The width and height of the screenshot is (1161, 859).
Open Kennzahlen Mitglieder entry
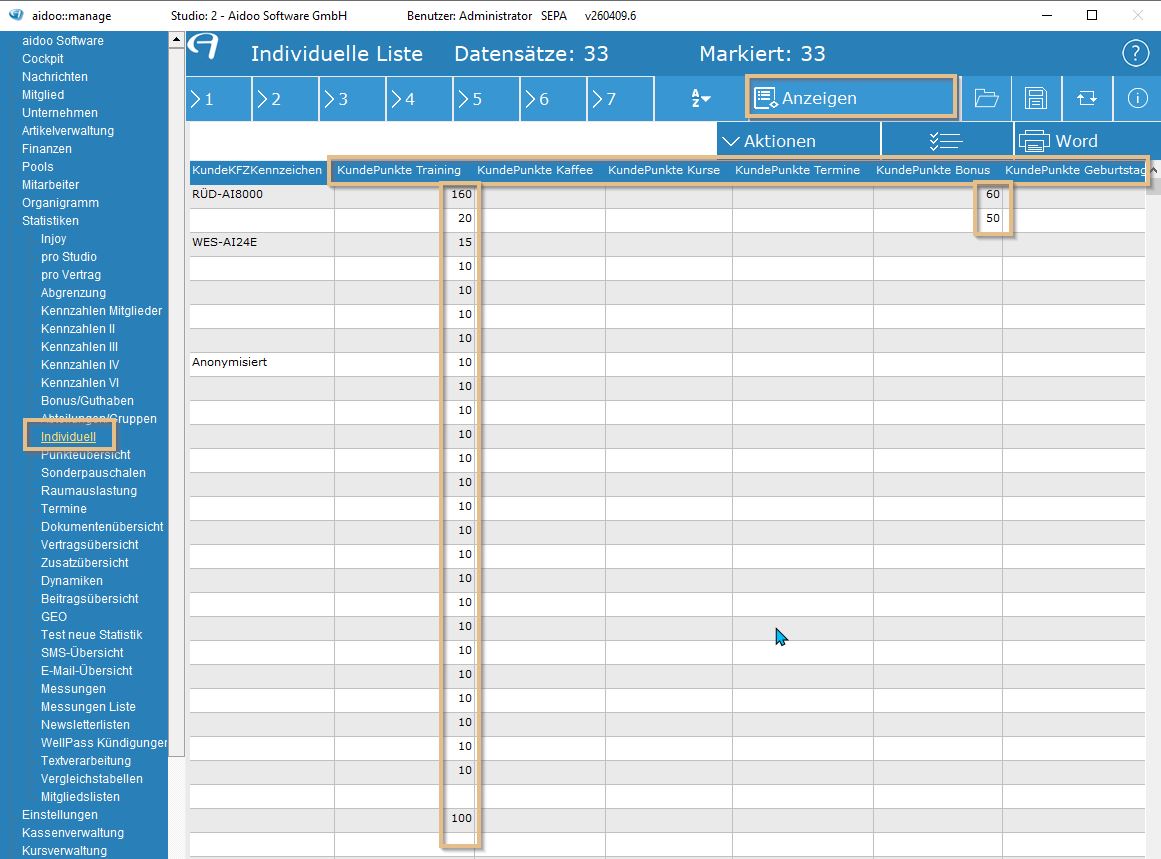coord(101,311)
